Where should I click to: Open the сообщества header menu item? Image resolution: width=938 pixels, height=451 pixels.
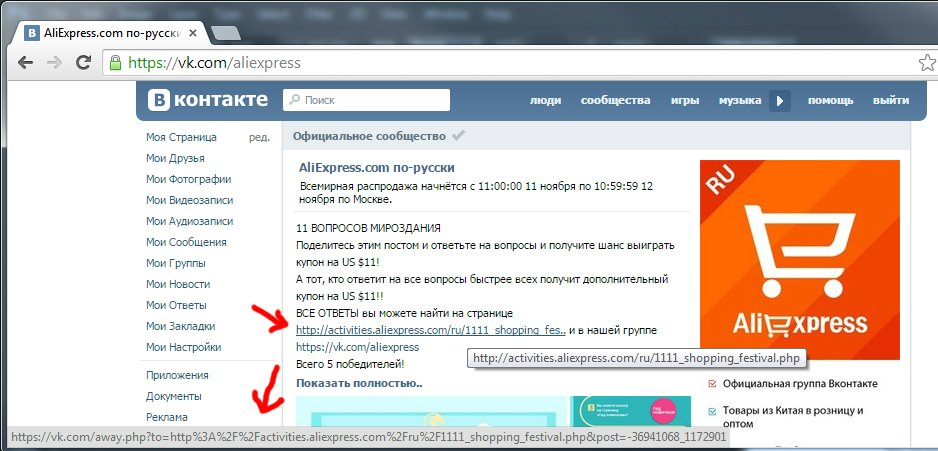[616, 100]
